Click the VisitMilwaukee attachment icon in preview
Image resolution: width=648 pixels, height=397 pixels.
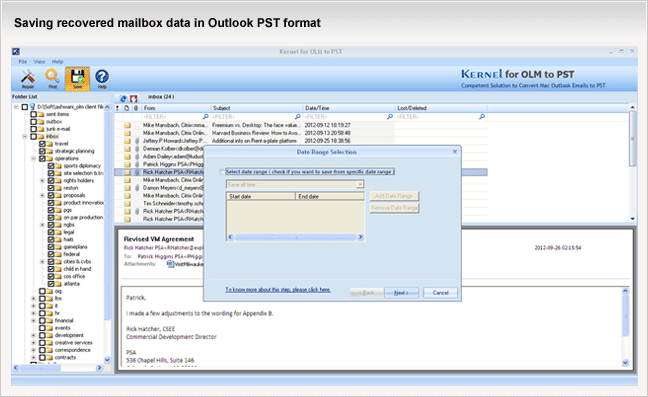pyautogui.click(x=170, y=264)
